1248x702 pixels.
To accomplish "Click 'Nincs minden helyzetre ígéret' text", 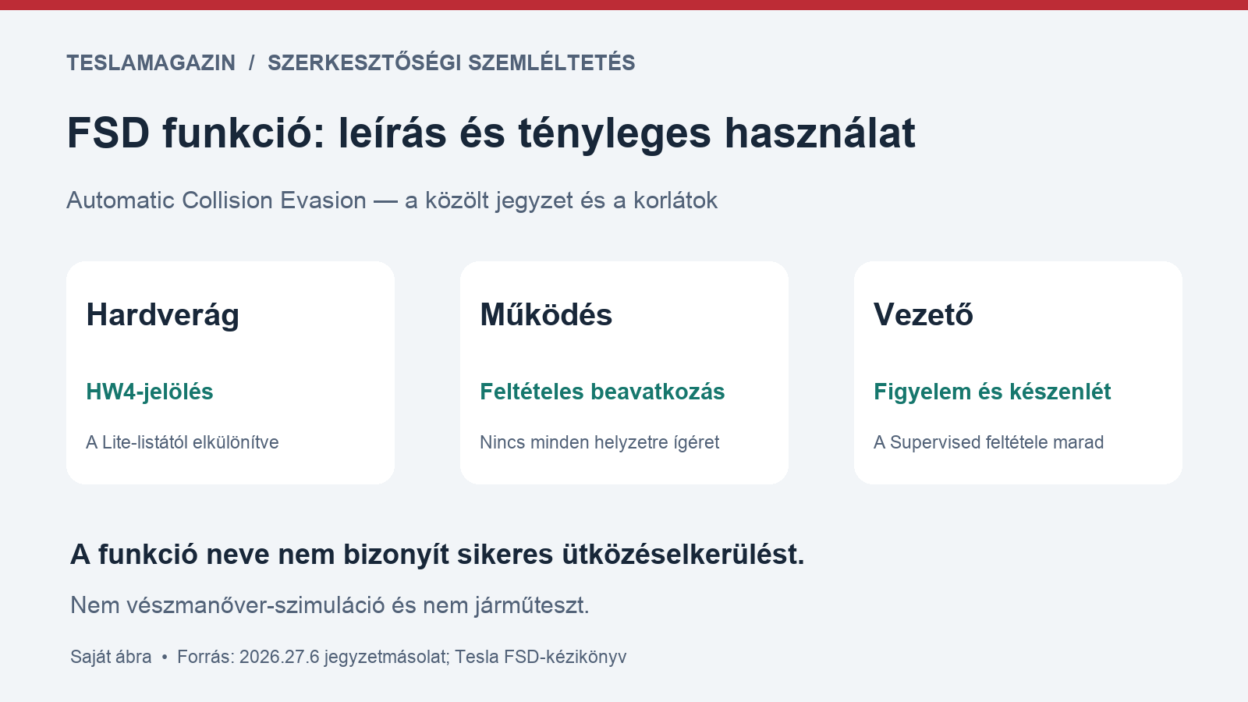I will point(600,442).
